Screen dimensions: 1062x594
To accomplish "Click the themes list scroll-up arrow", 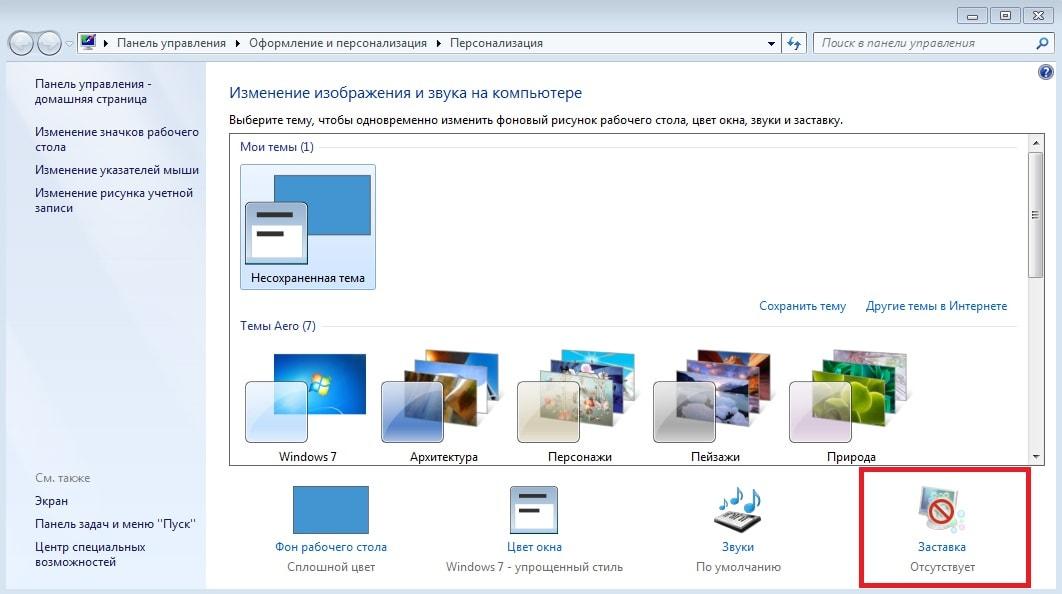I will (x=1035, y=143).
